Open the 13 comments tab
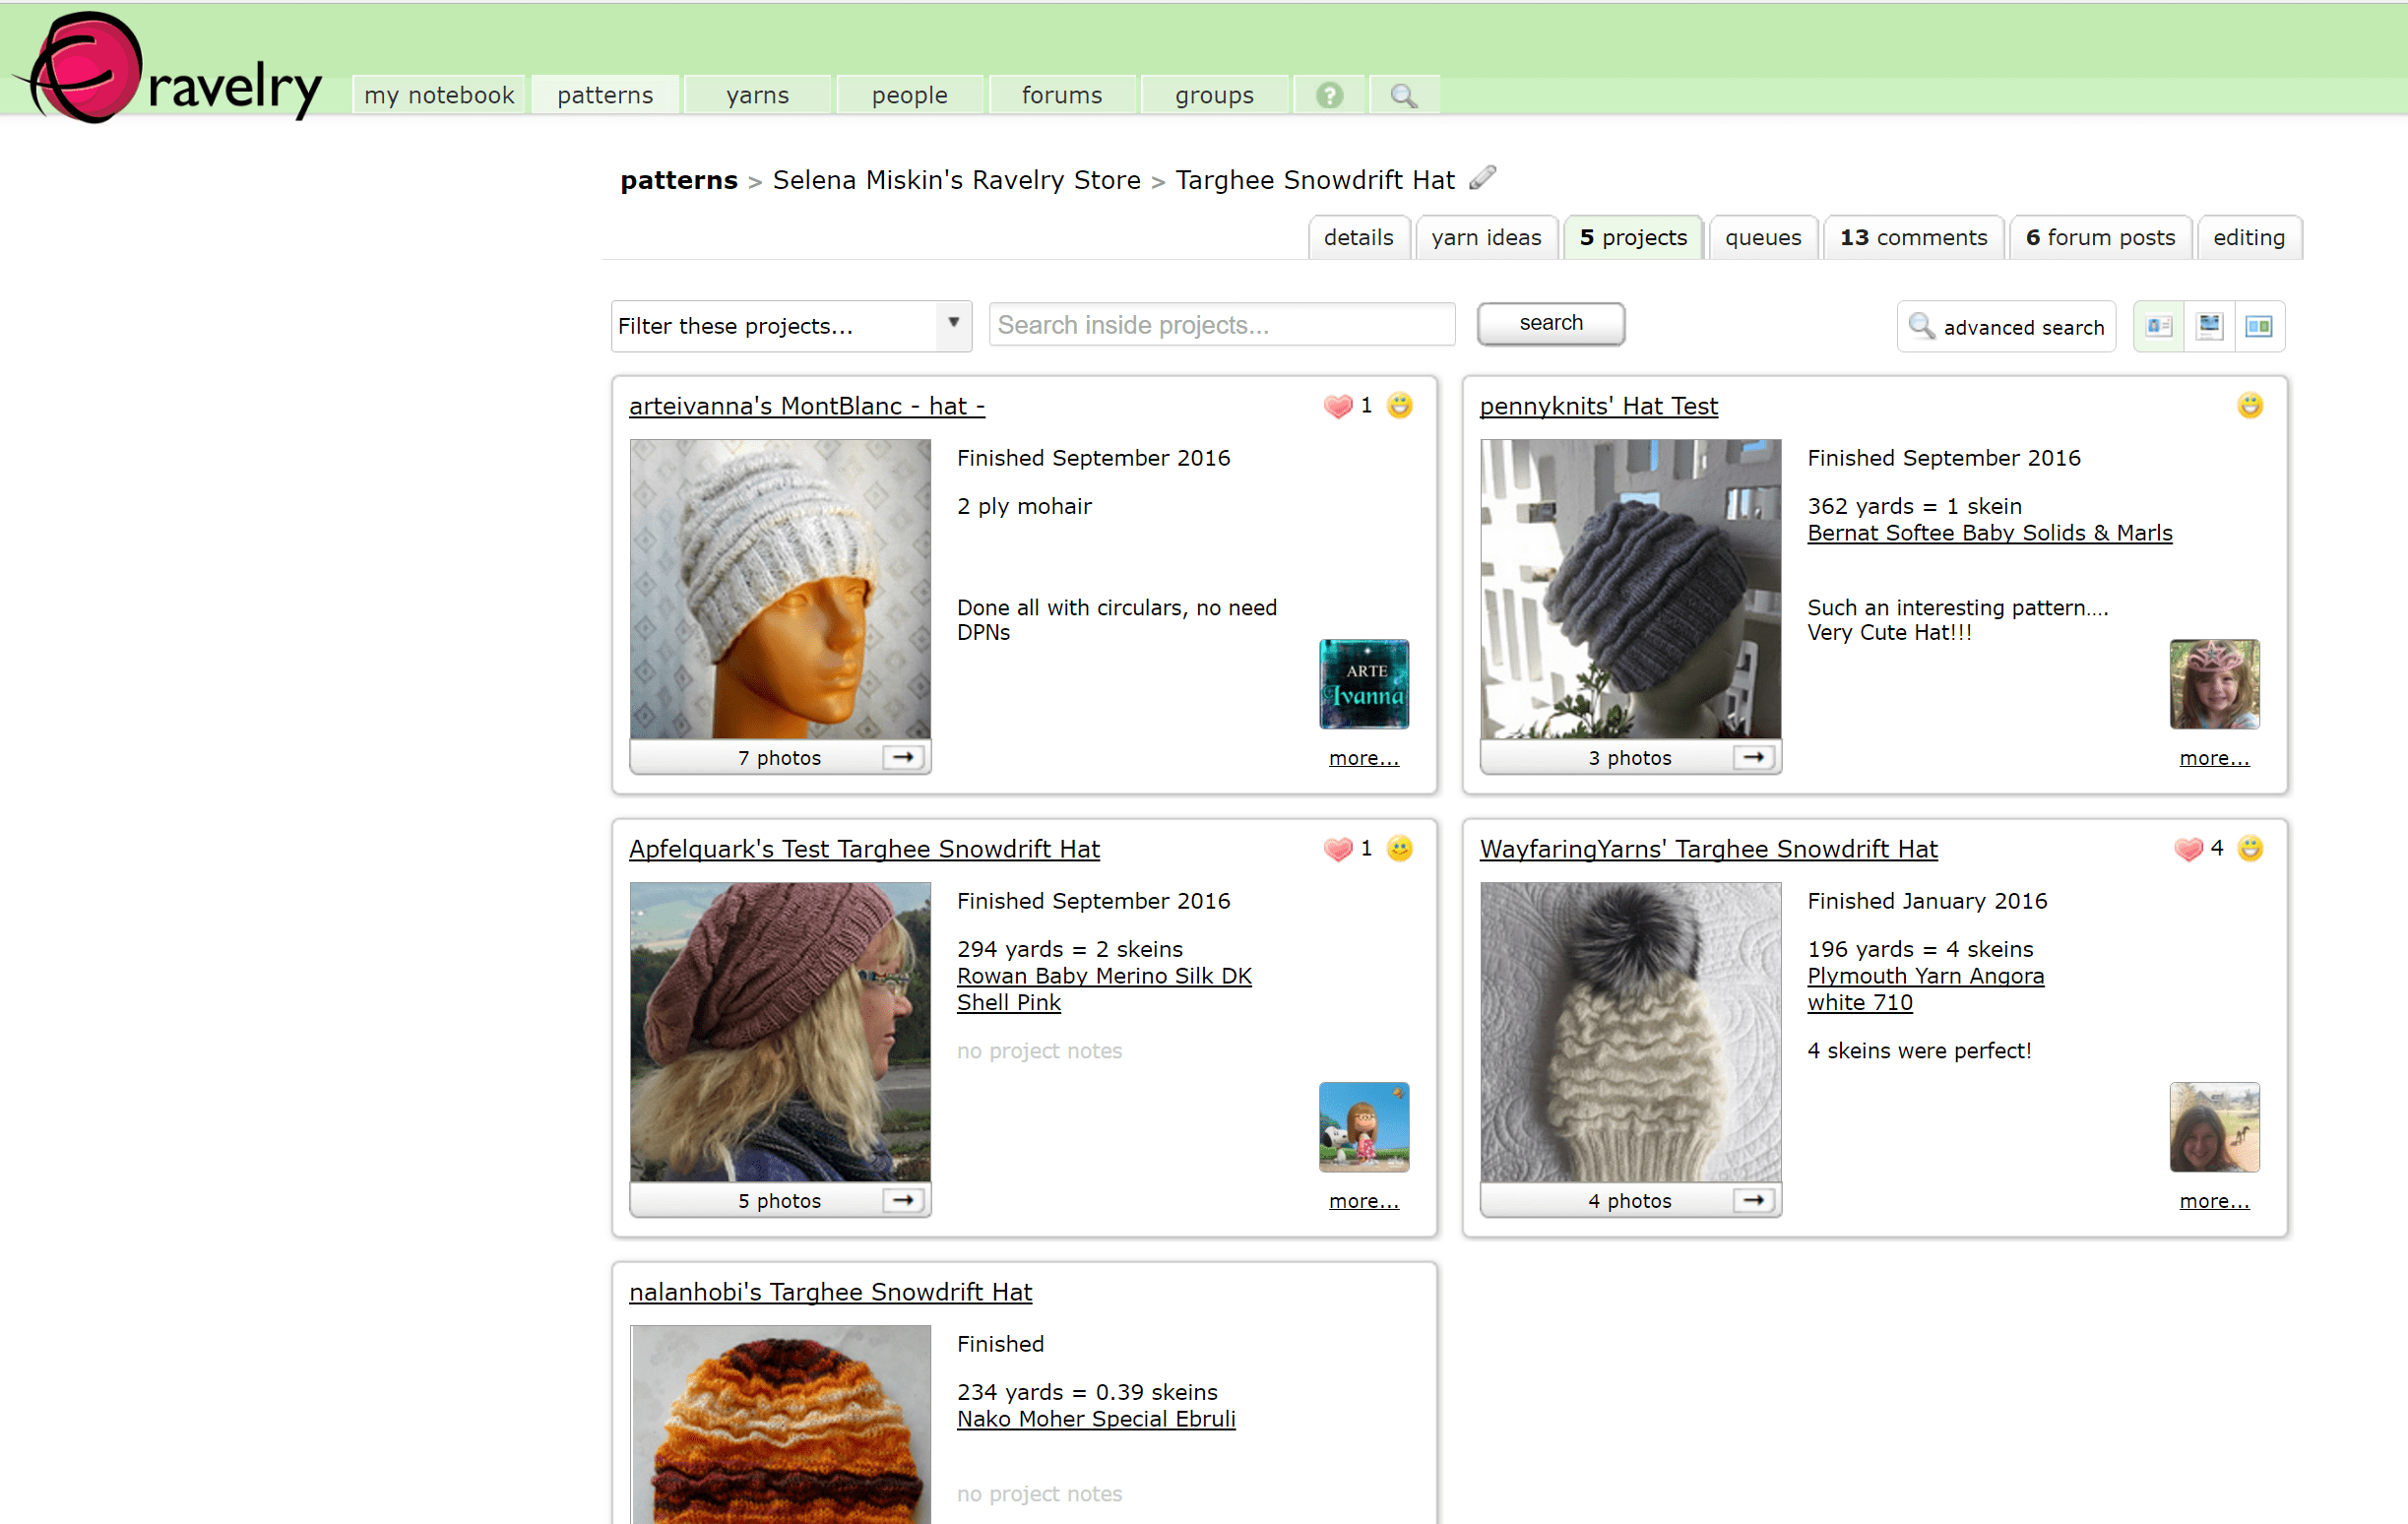This screenshot has width=2408, height=1524. [x=1913, y=238]
